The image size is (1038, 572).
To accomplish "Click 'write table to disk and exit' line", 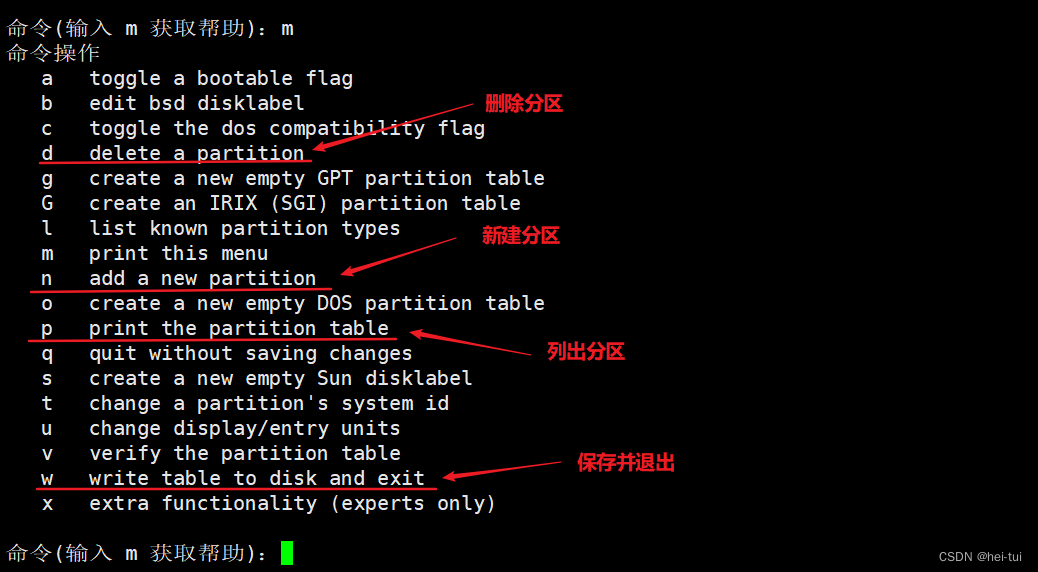I will tap(233, 478).
